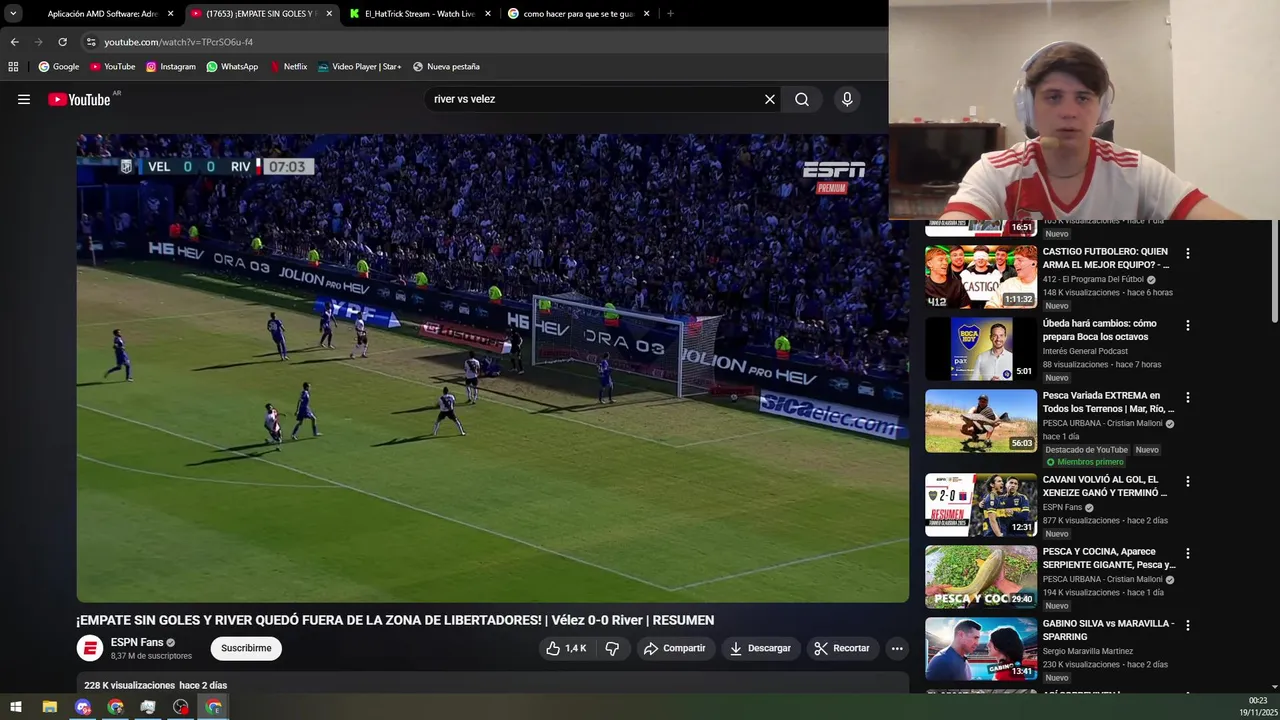Open the WhatsApp bookmark
Image resolution: width=1280 pixels, height=720 pixels.
232,67
